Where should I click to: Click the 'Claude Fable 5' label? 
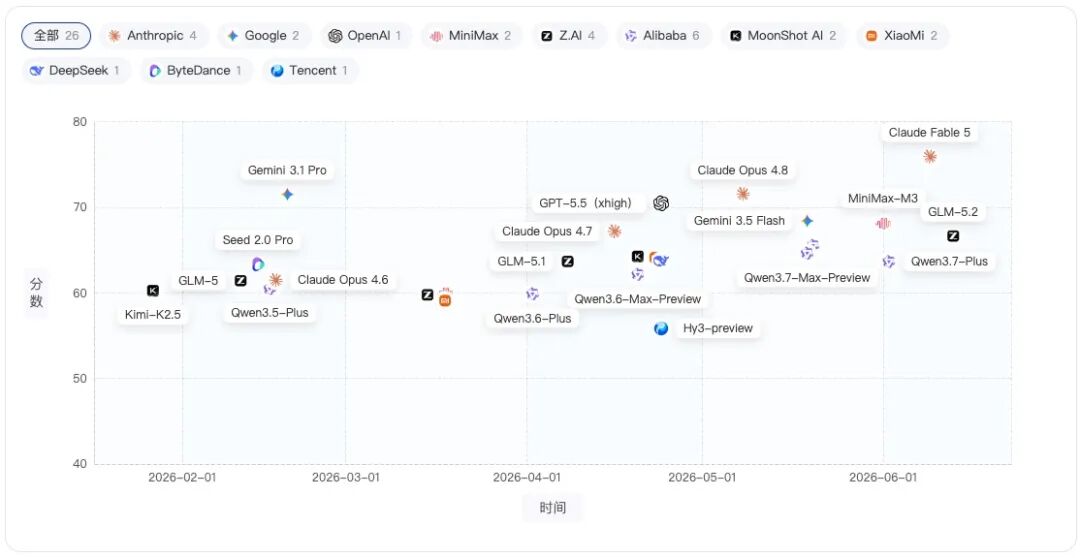(929, 132)
